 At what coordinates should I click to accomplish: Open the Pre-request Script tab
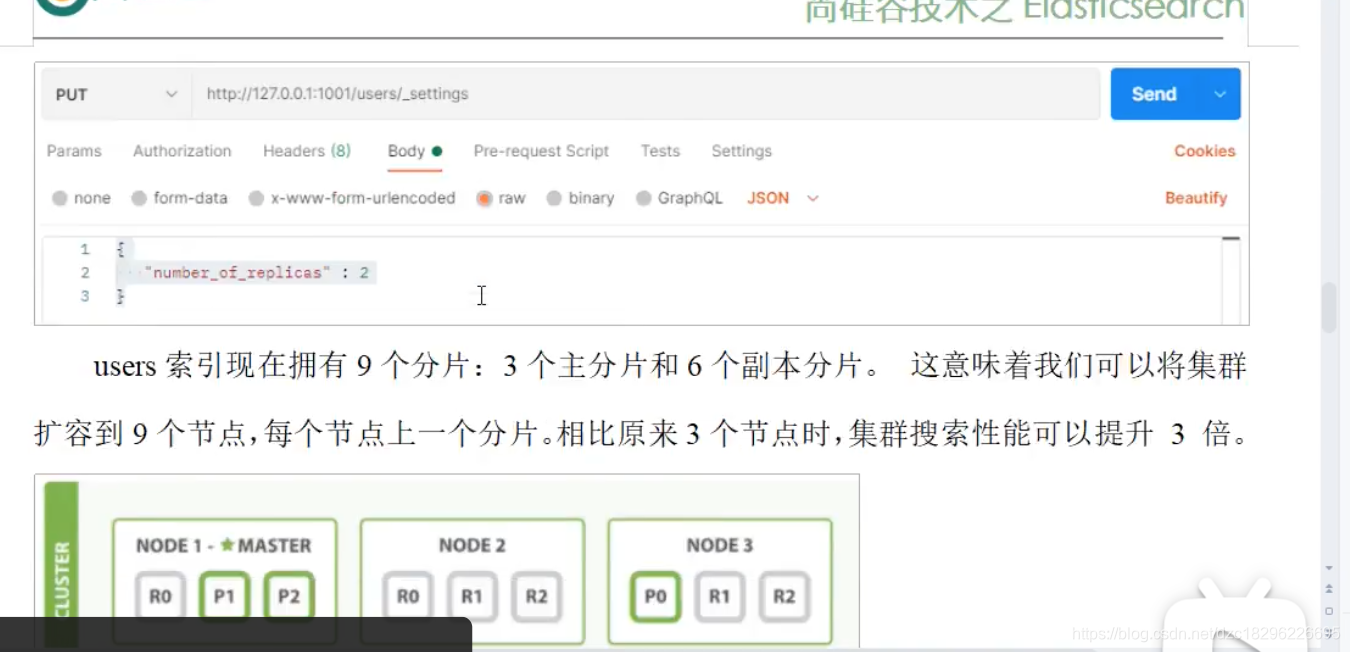pos(541,151)
